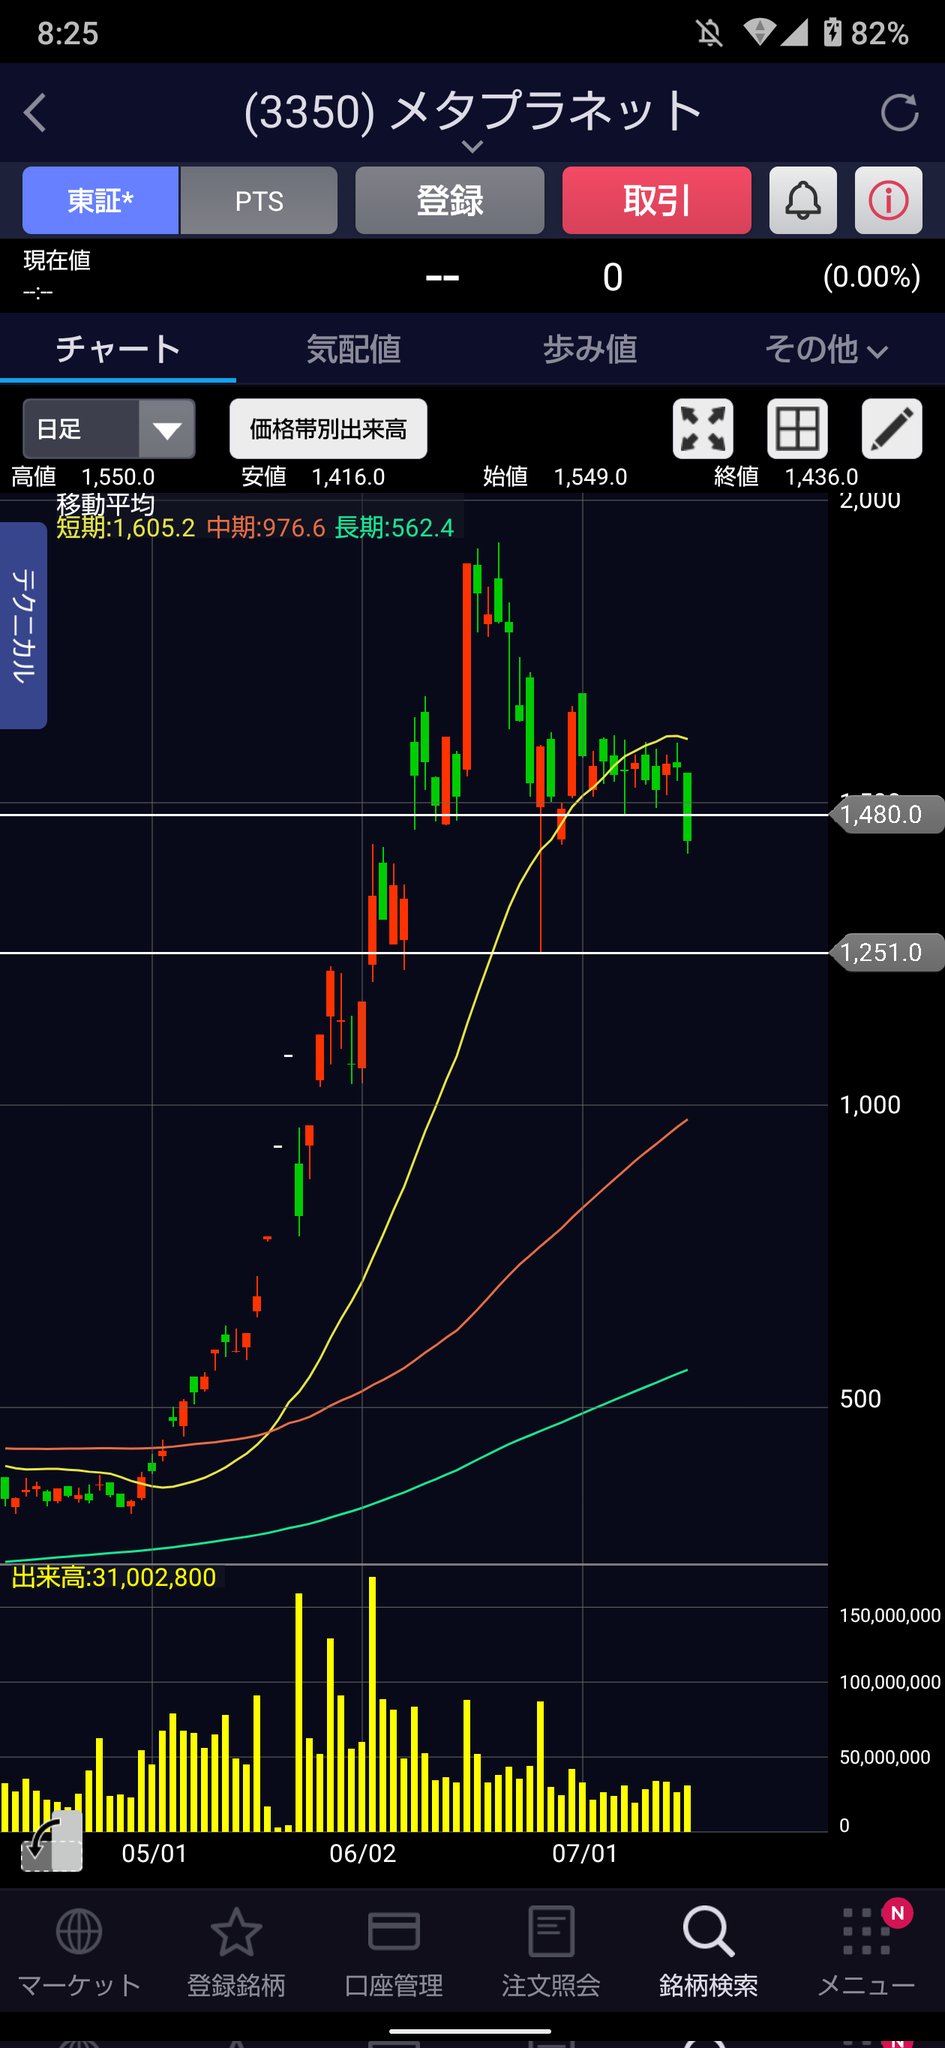945x2048 pixels.
Task: Tap the 長期:562.4 moving average label
Action: tap(394, 528)
